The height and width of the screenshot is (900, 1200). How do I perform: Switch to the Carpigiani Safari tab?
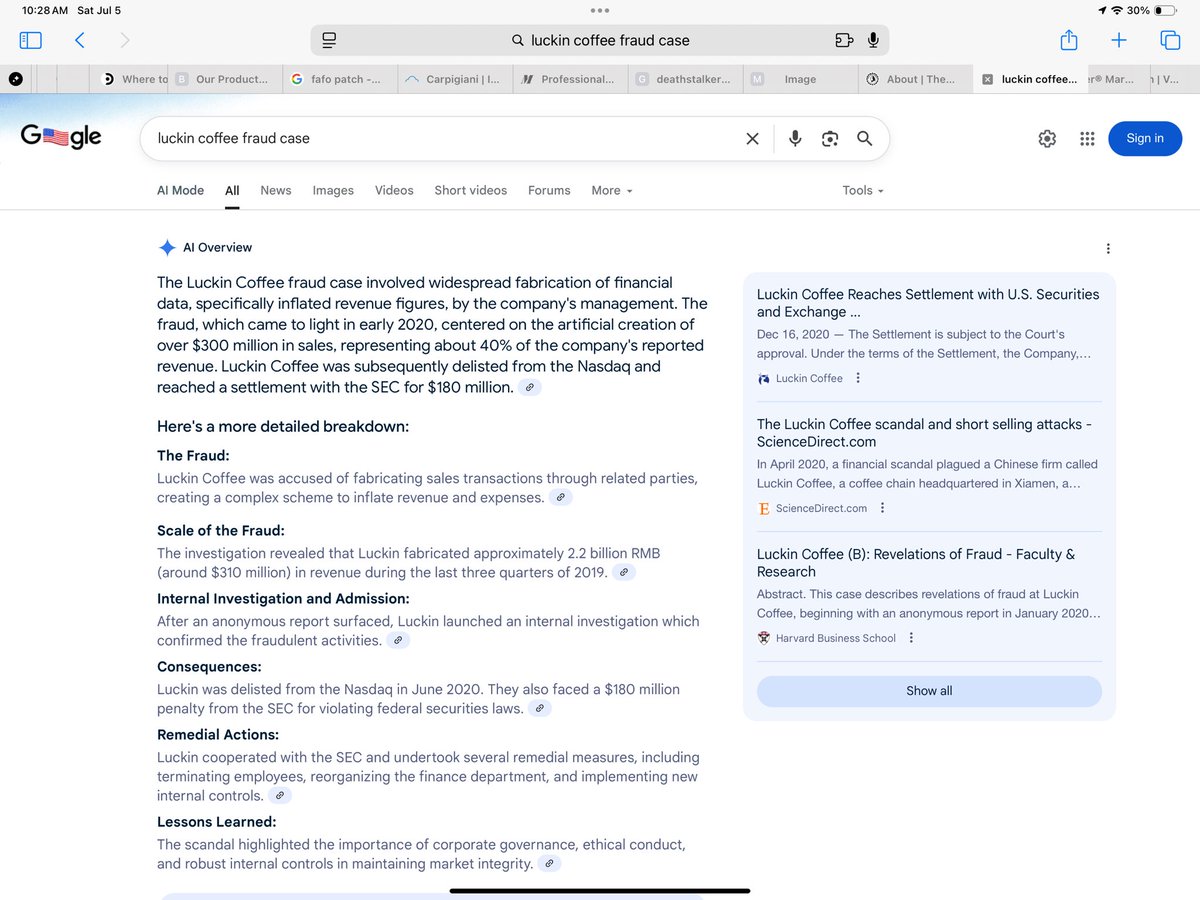455,79
